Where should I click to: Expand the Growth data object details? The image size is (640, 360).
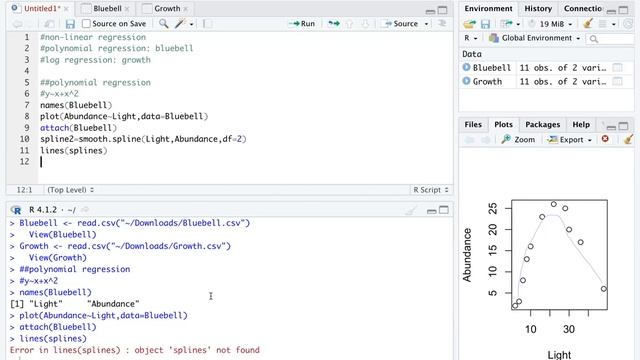click(467, 81)
